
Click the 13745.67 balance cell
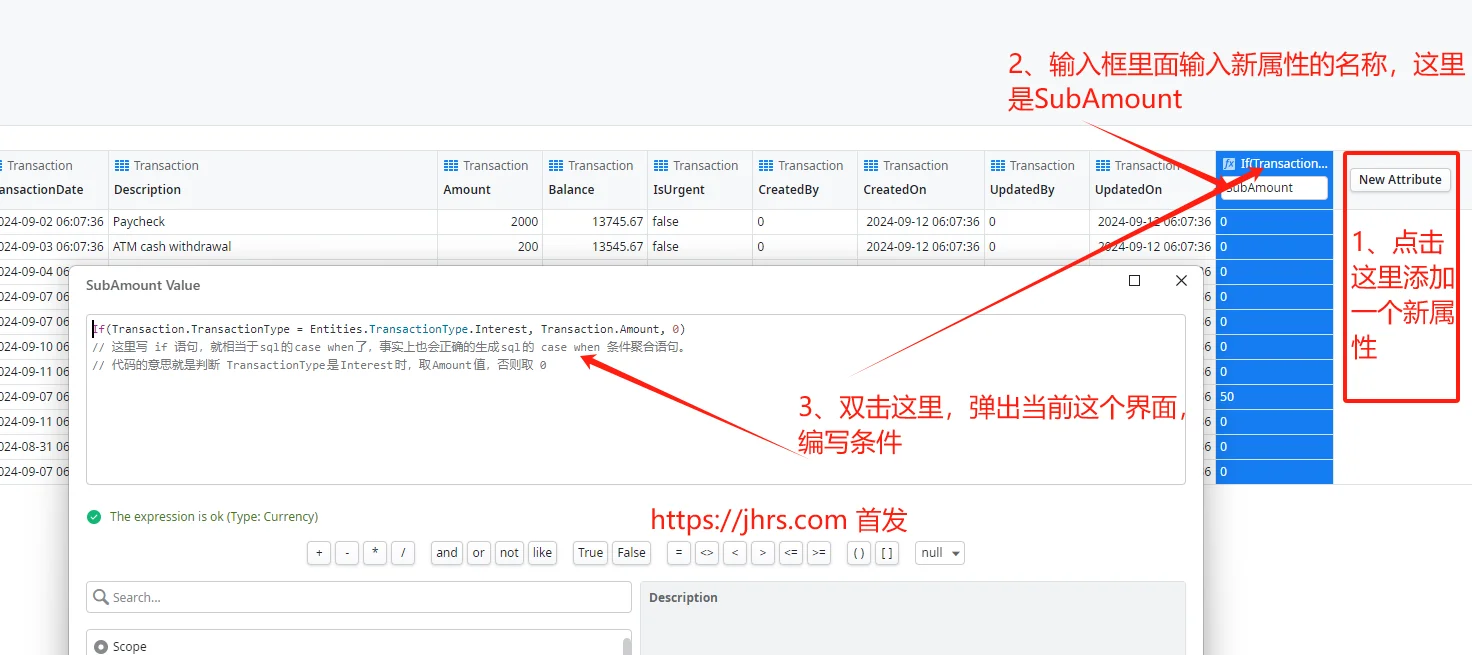pyautogui.click(x=595, y=222)
